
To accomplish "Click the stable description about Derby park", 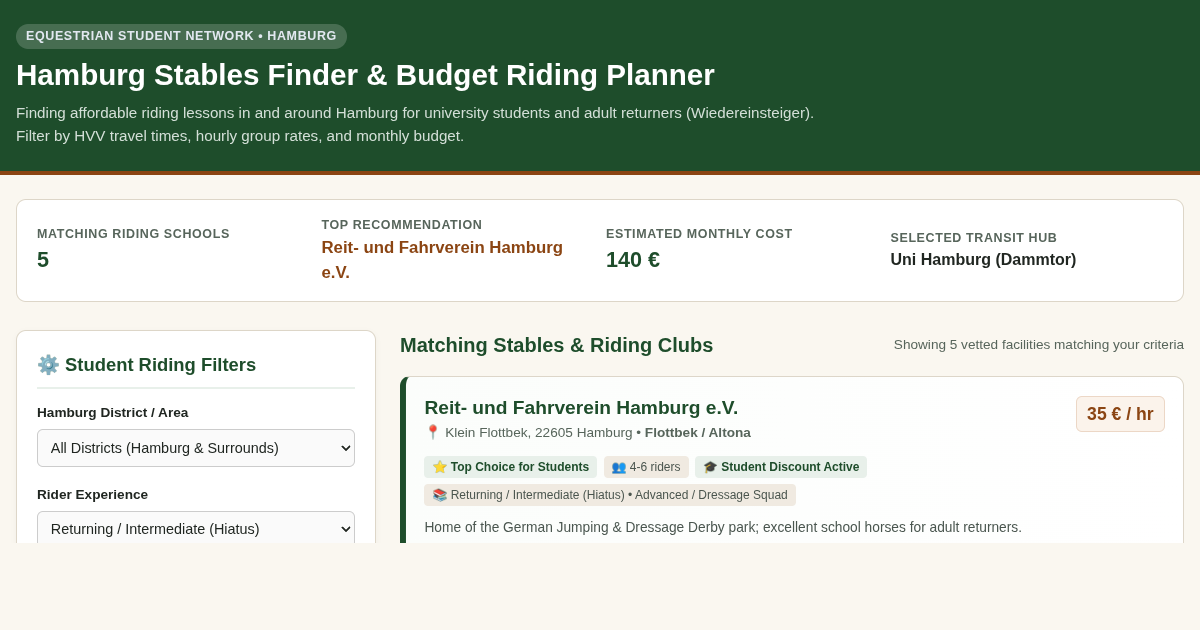I will click(x=723, y=527).
